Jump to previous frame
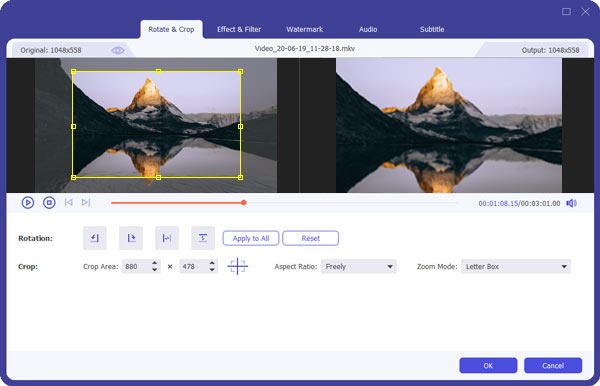 (x=68, y=202)
